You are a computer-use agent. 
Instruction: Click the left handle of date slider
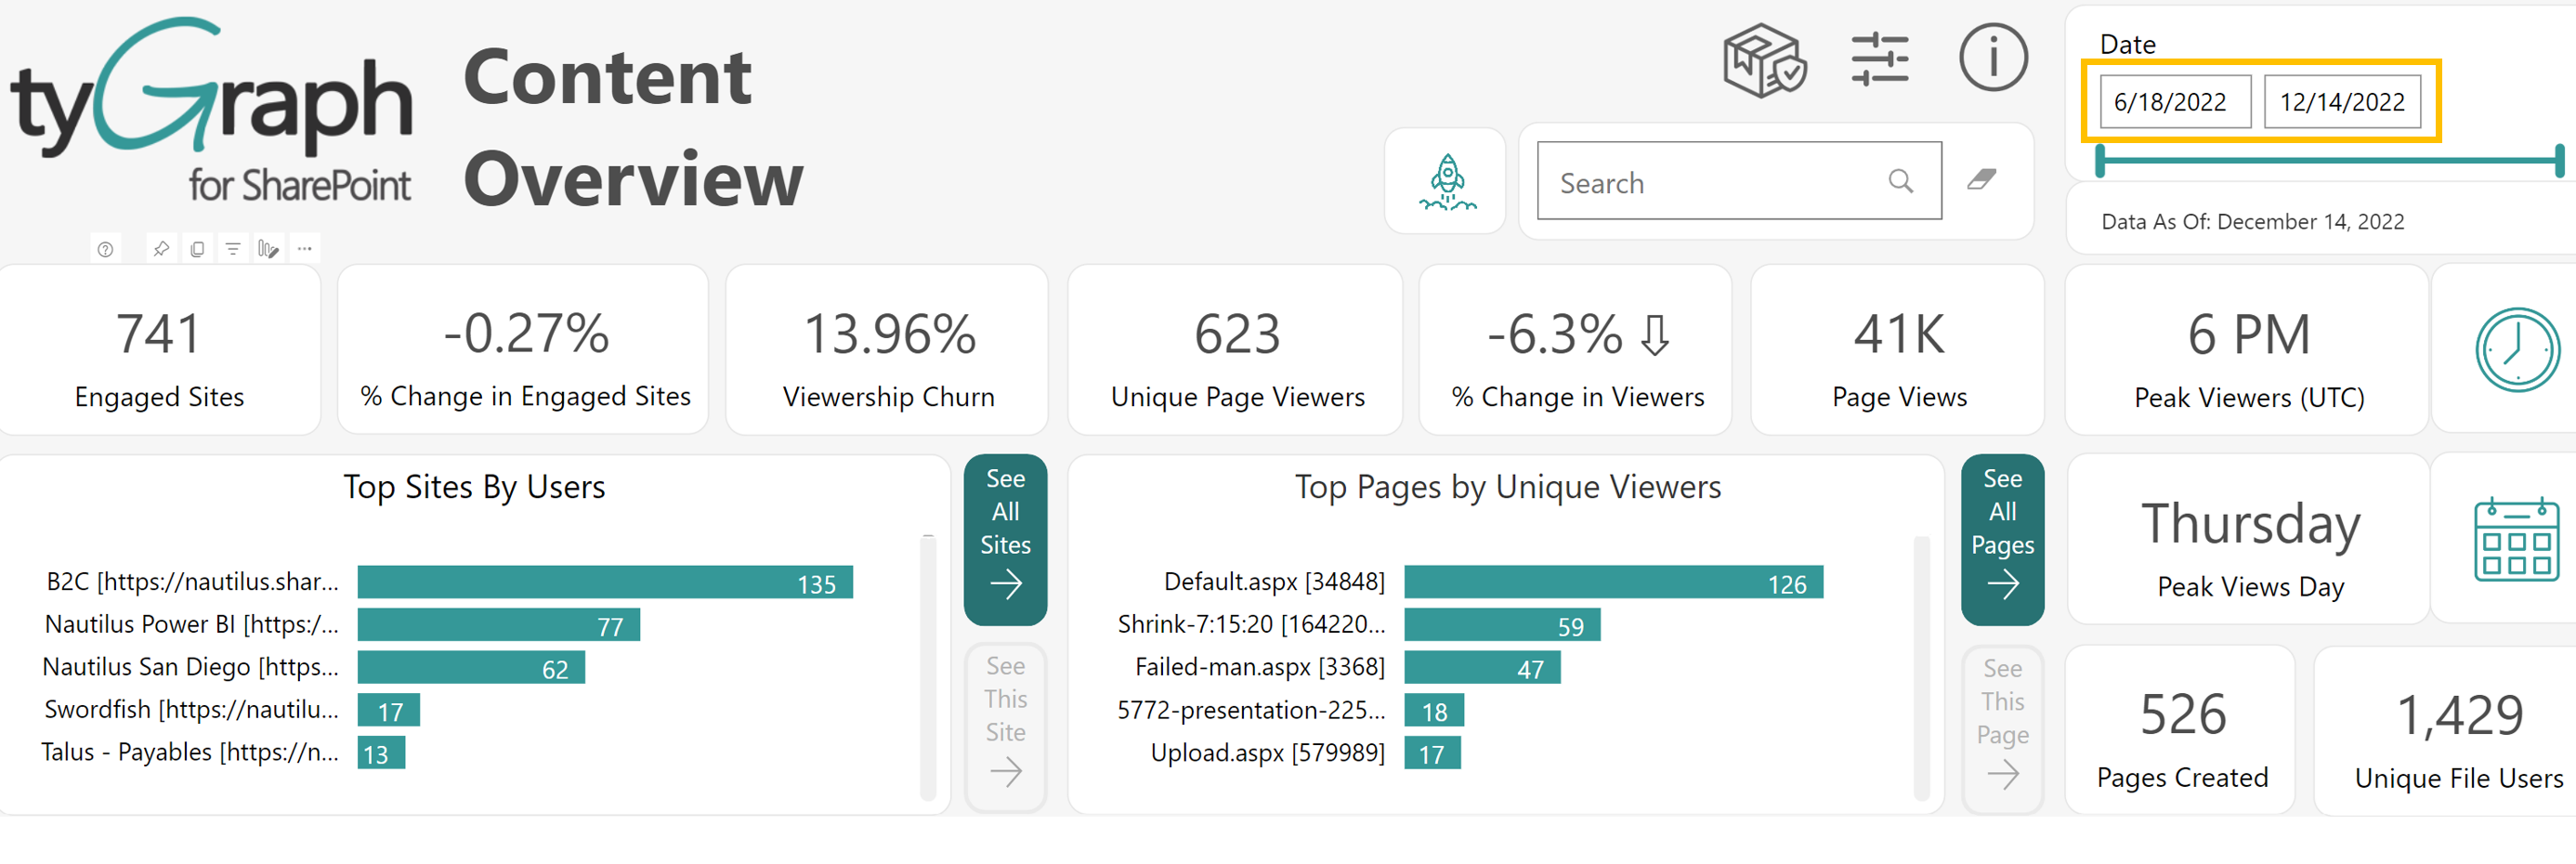click(2101, 160)
